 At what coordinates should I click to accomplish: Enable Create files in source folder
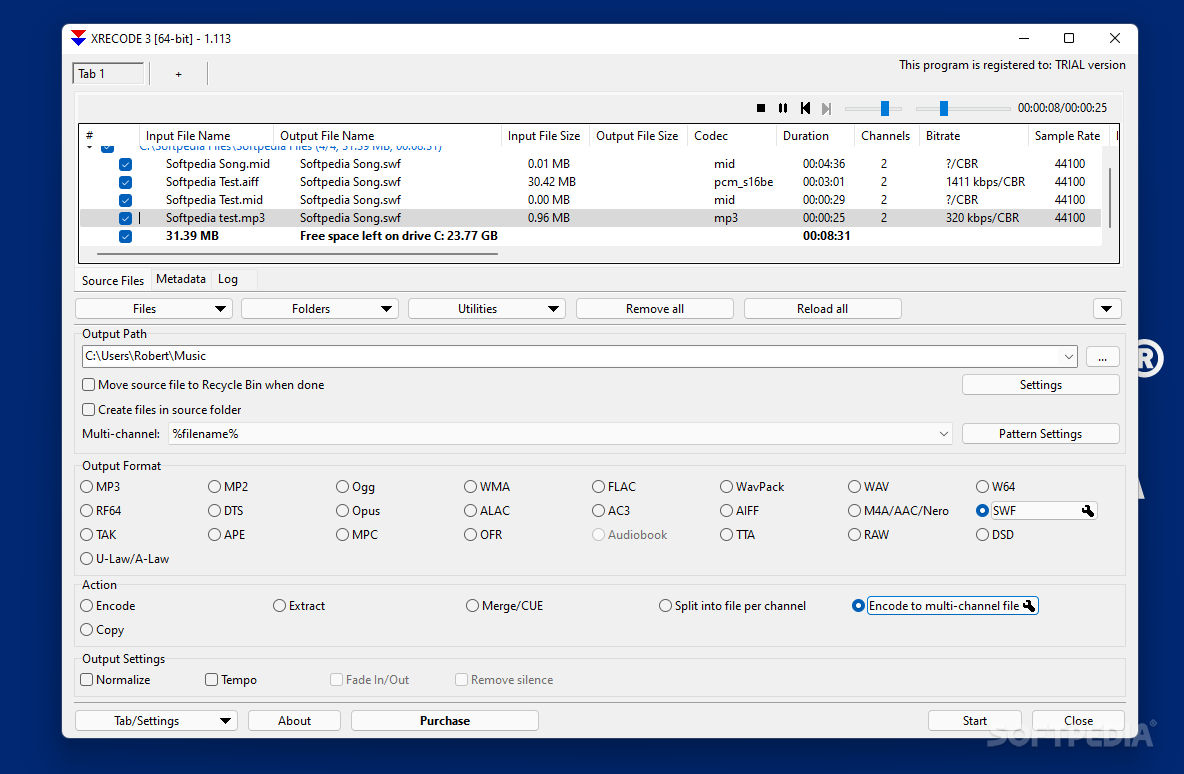click(x=88, y=409)
